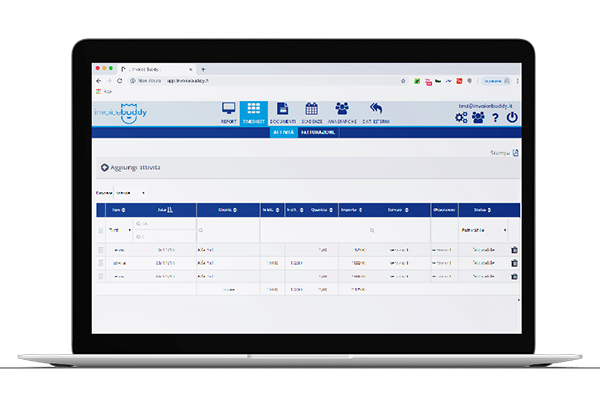The height and width of the screenshot is (400, 600).
Task: Open a new browser tab with plus
Action: click(203, 69)
